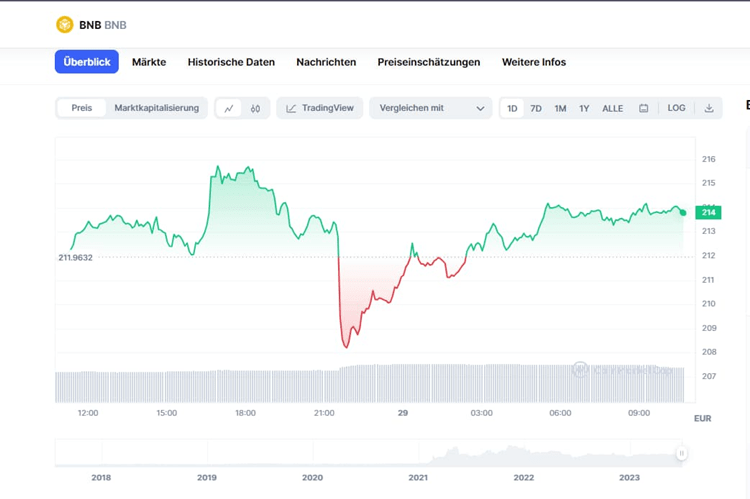Click the 2021 label on range navigator
This screenshot has width=750, height=499.
[x=418, y=477]
